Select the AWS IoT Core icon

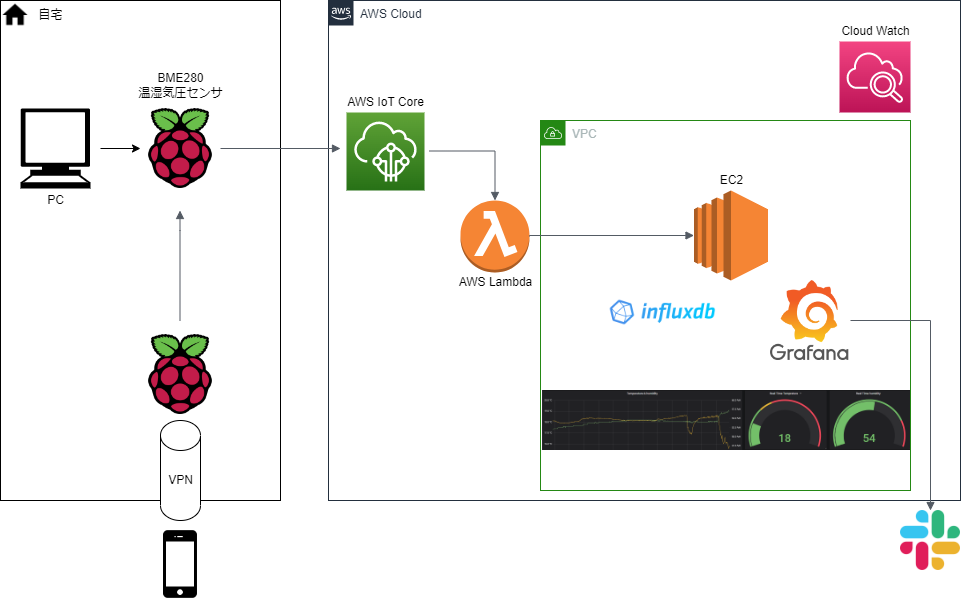click(x=386, y=151)
